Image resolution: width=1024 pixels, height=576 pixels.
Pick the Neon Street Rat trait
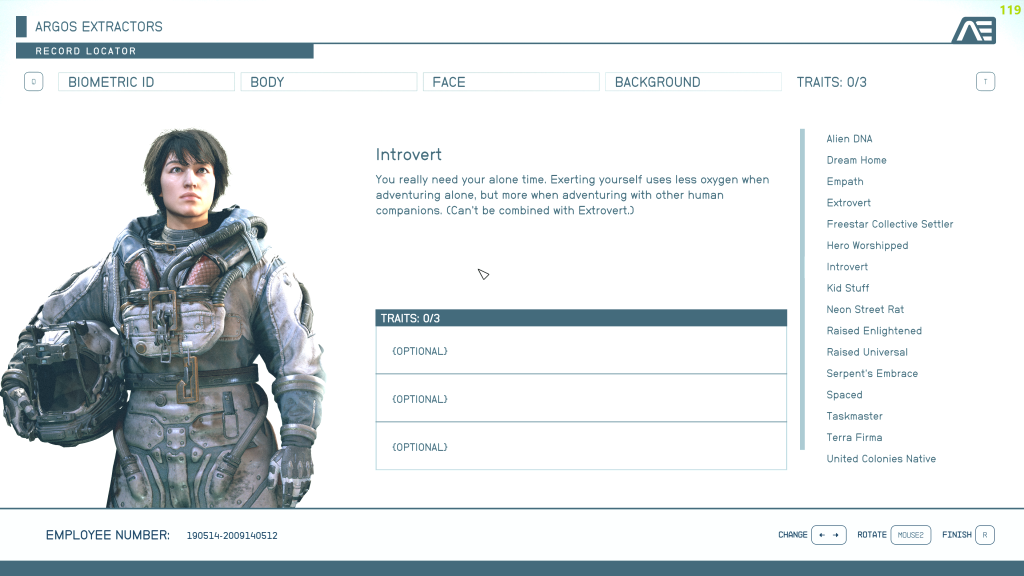pos(864,309)
